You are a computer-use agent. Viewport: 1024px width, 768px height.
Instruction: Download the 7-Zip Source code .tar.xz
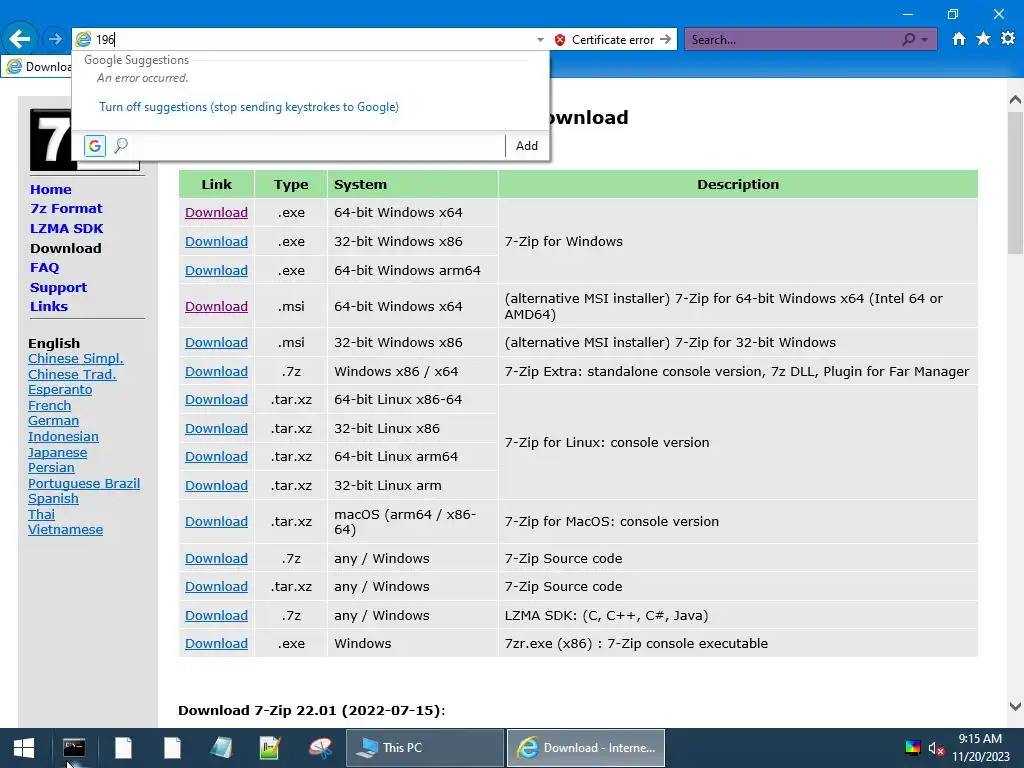tap(216, 586)
